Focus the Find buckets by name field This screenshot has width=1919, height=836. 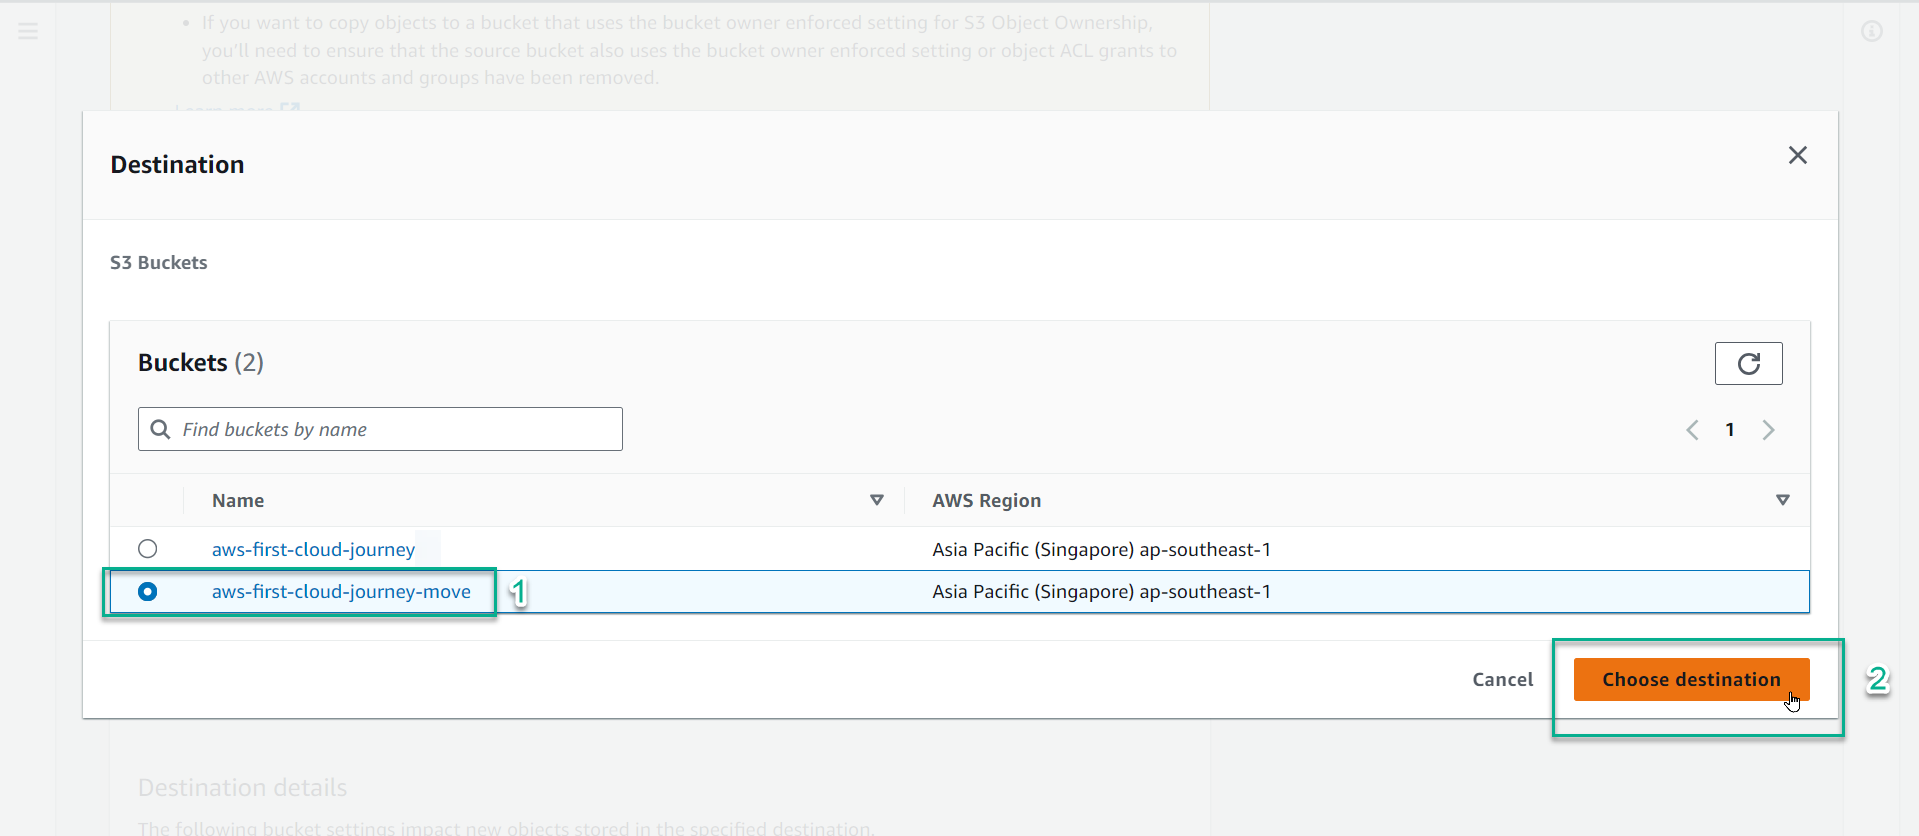[x=380, y=429]
